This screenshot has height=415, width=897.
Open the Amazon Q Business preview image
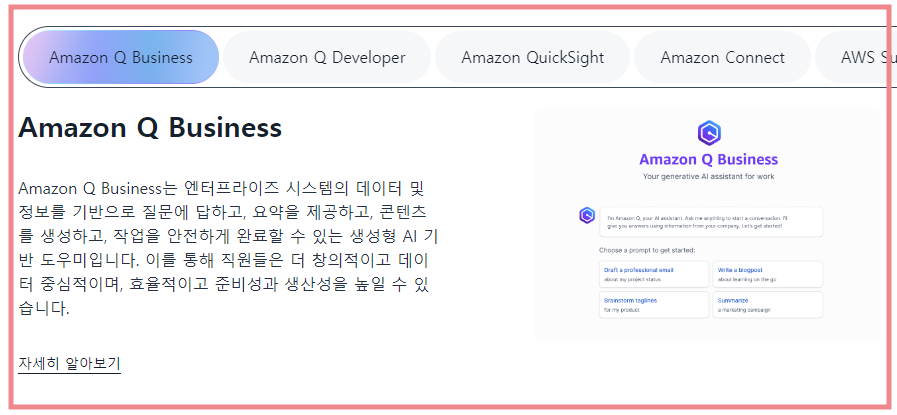click(x=708, y=224)
